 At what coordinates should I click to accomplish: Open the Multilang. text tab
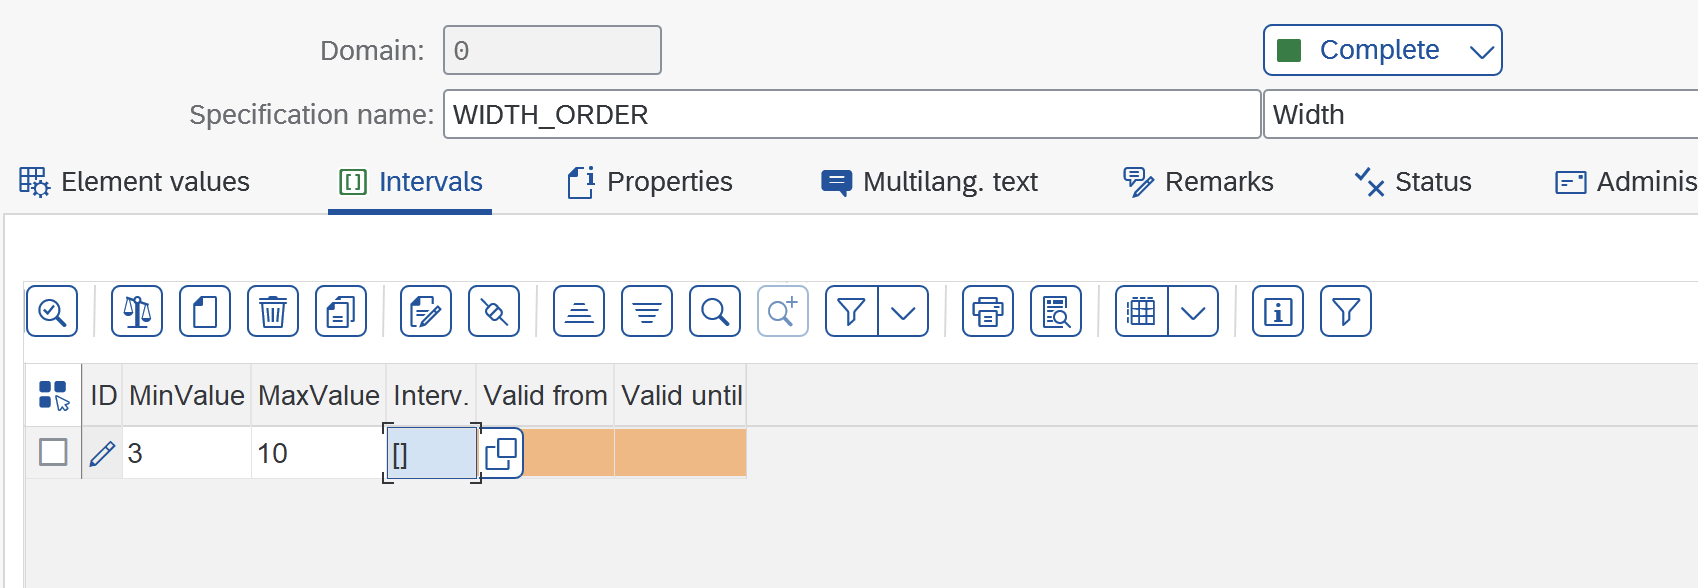click(928, 182)
